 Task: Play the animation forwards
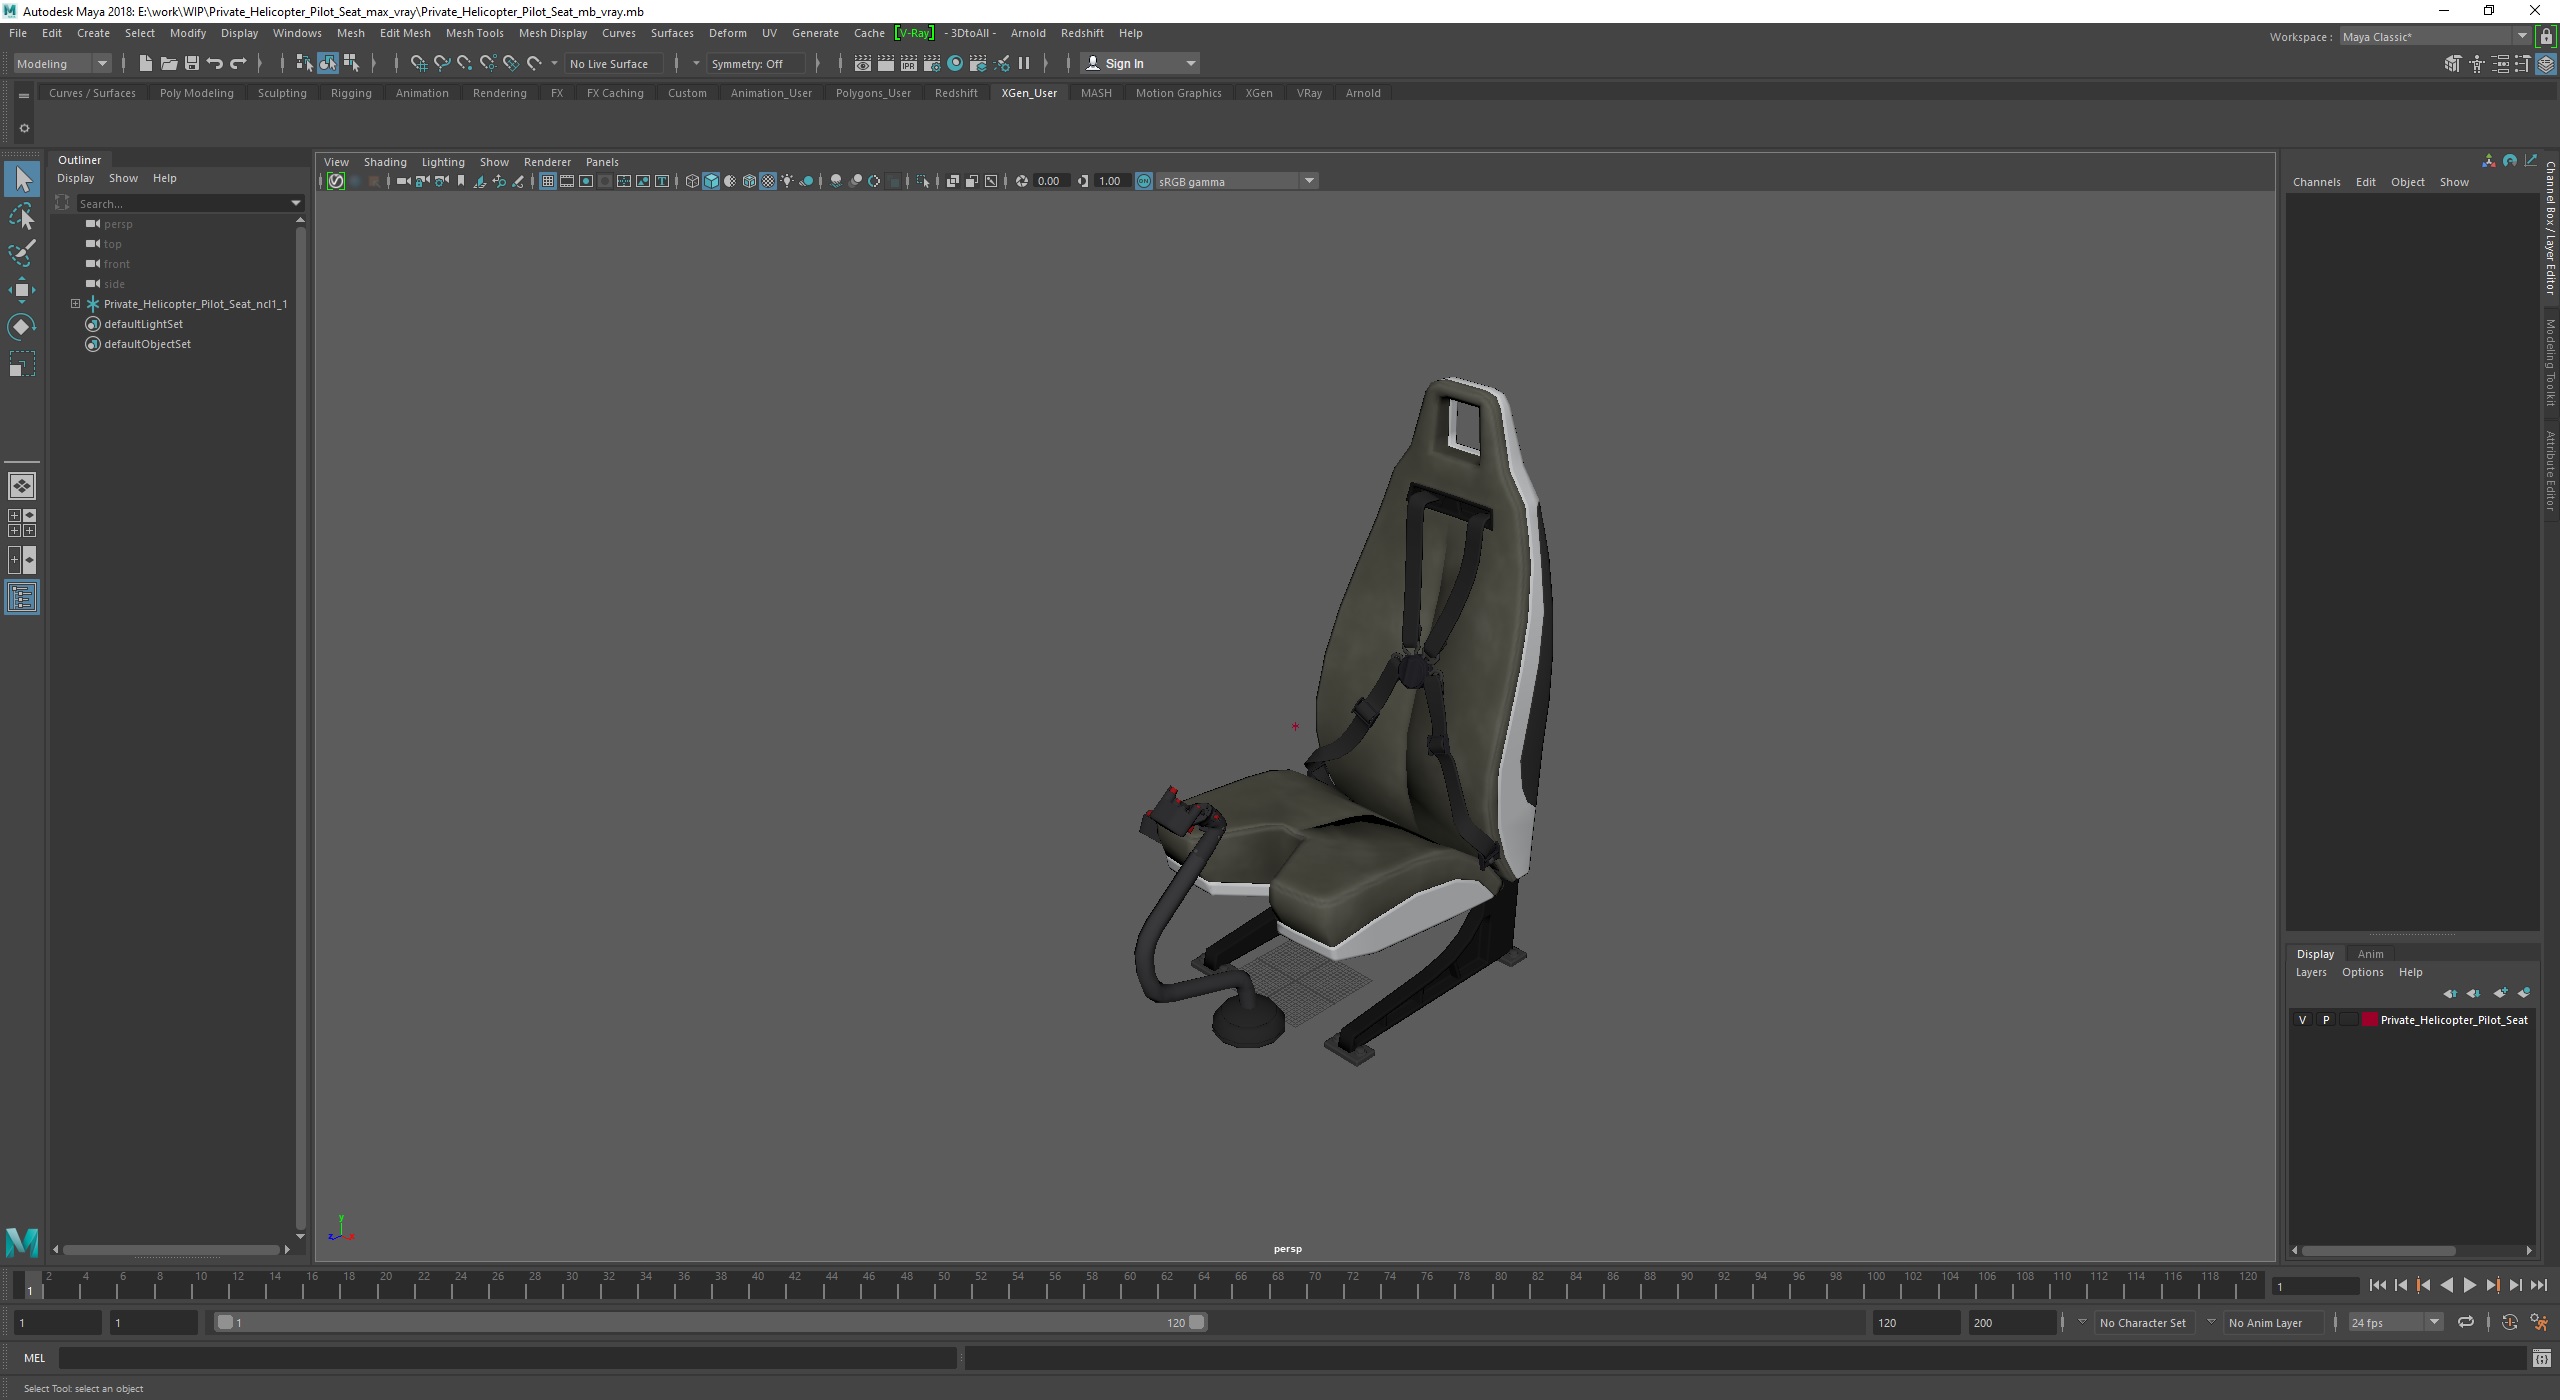click(x=2470, y=1286)
